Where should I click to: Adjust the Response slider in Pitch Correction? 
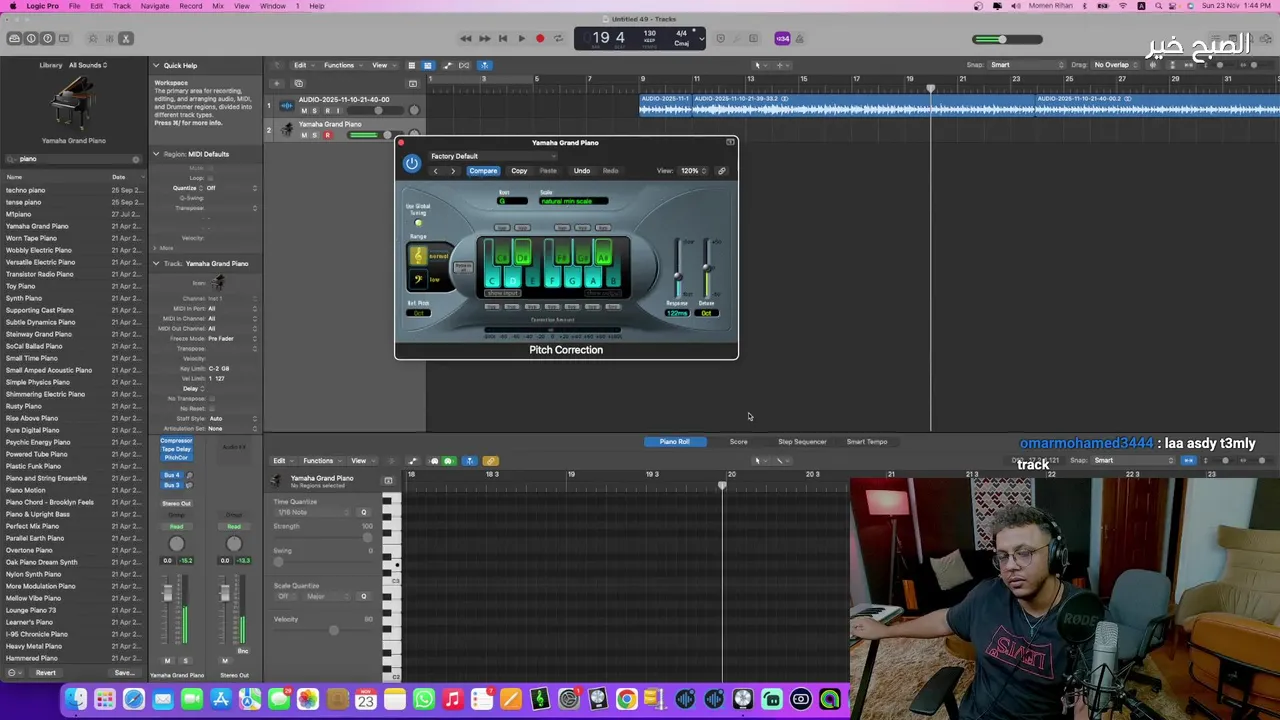(678, 277)
